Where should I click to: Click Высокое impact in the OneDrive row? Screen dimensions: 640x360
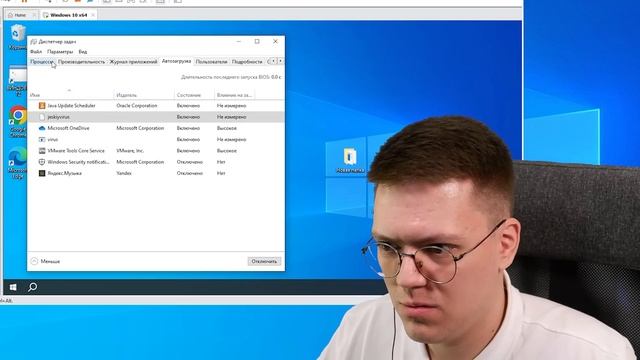(x=227, y=128)
